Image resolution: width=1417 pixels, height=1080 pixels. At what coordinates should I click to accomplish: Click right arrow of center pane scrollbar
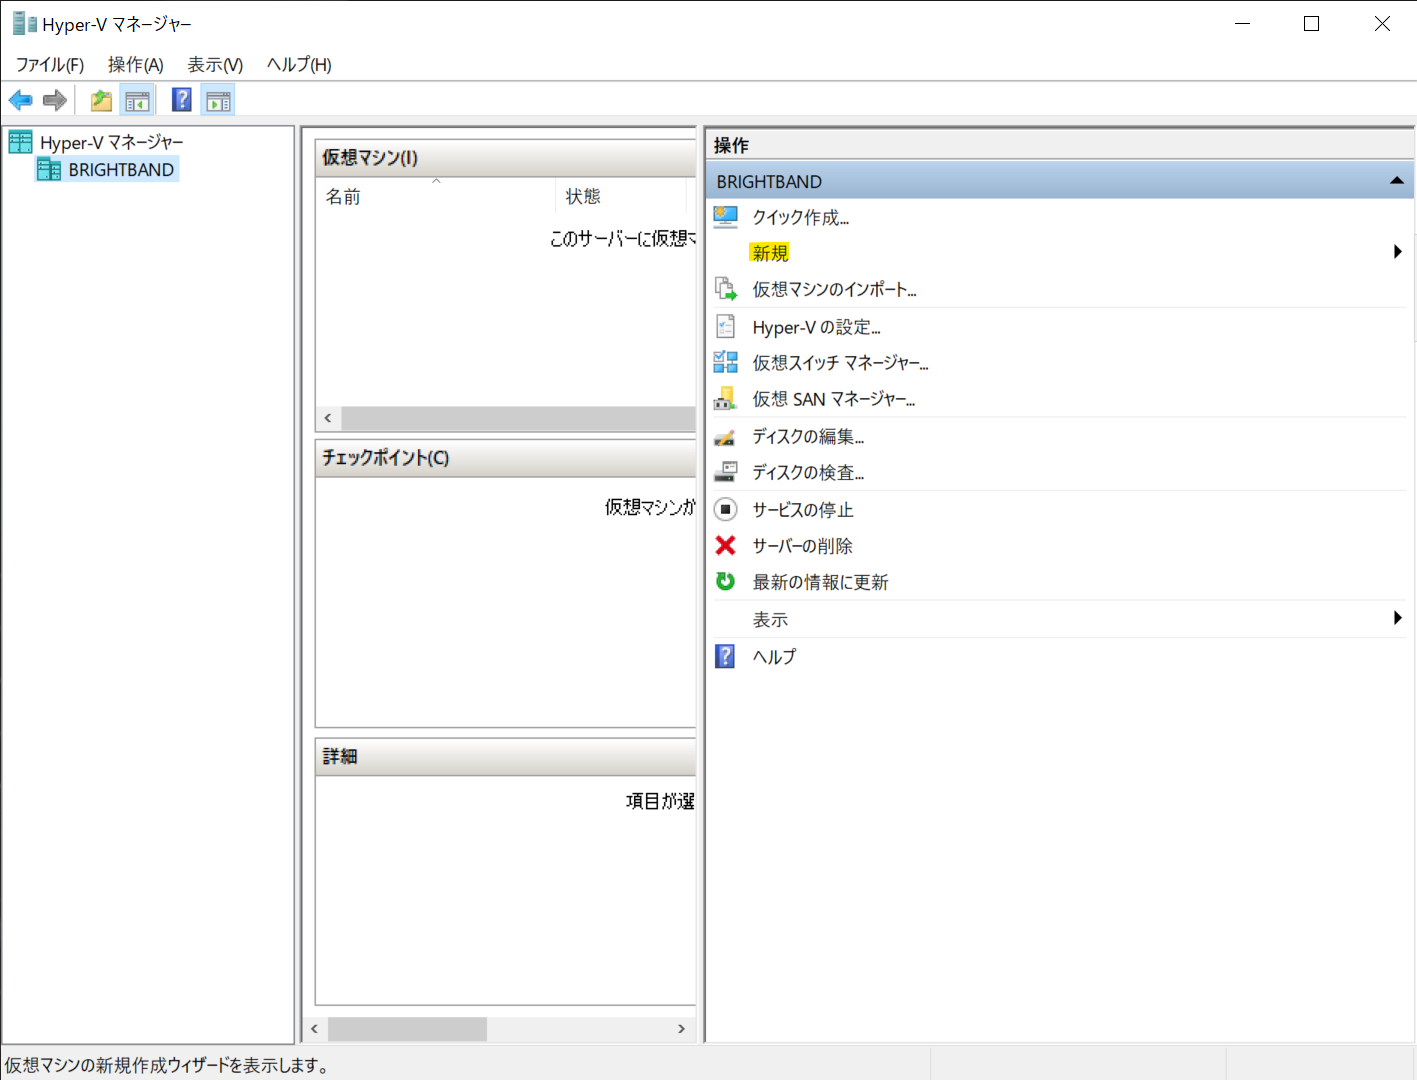[x=681, y=1028]
